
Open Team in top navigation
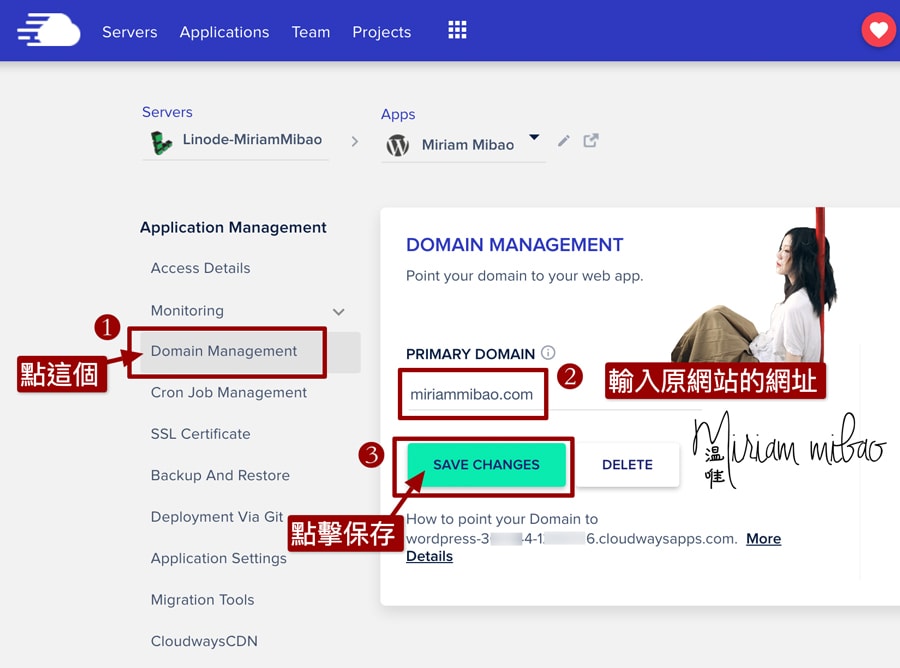[x=311, y=32]
